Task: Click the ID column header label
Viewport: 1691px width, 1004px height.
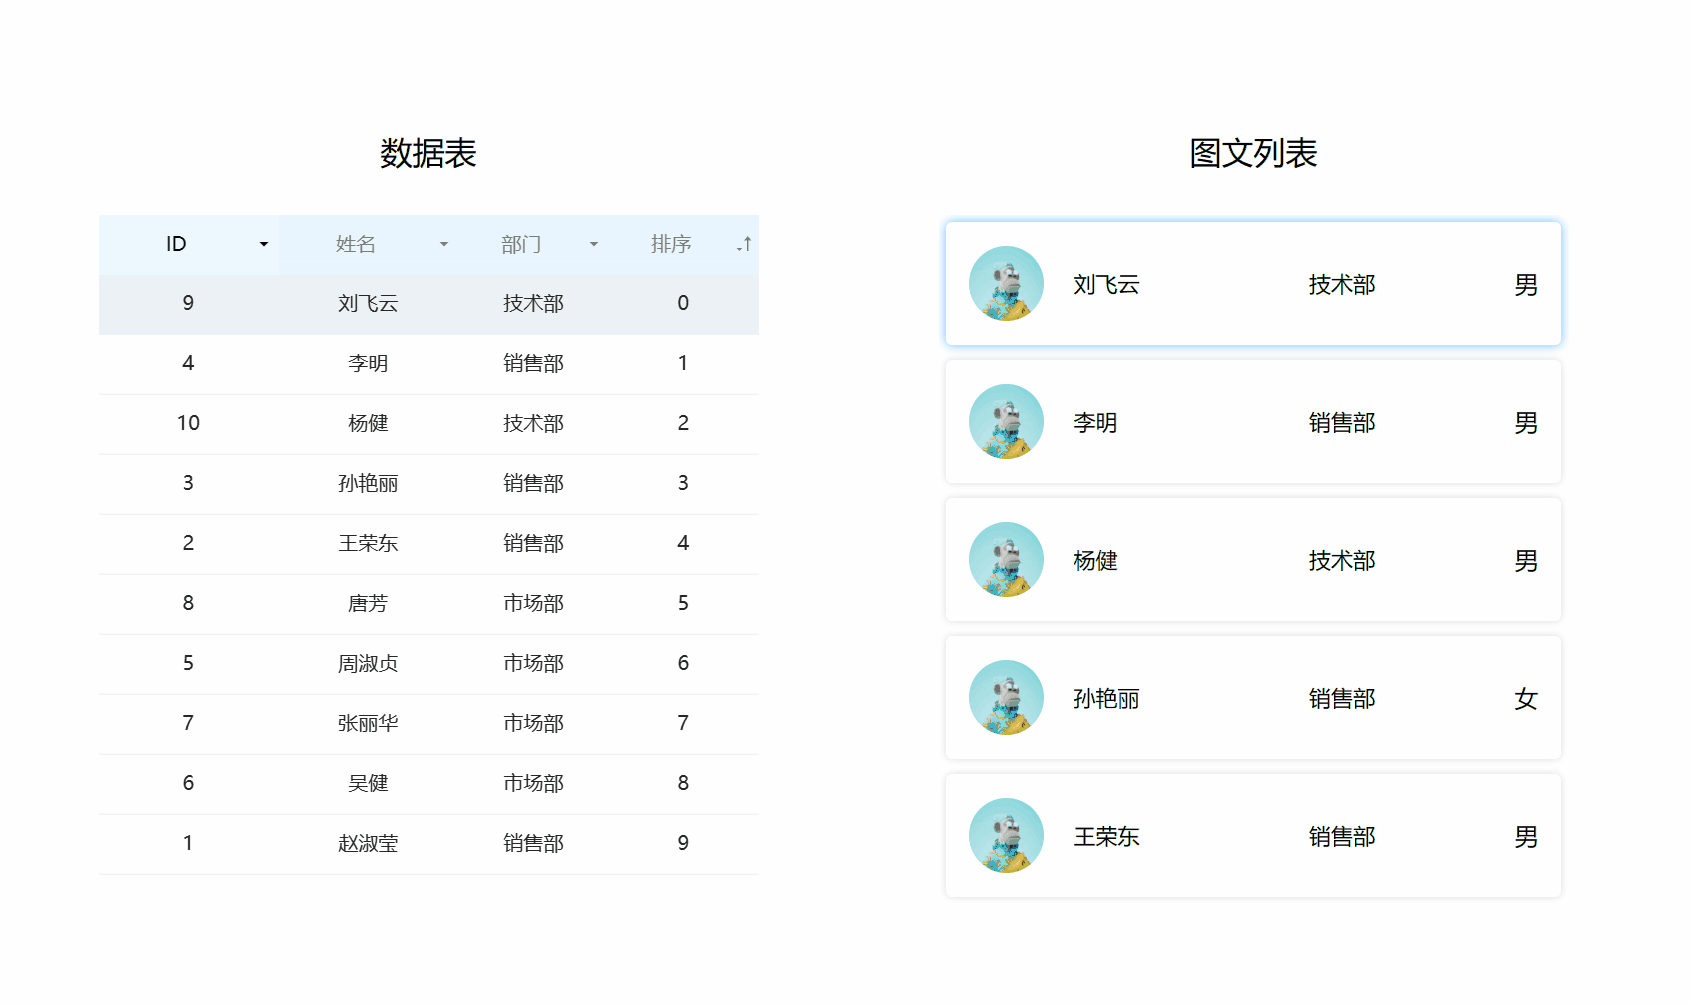Action: pos(176,244)
